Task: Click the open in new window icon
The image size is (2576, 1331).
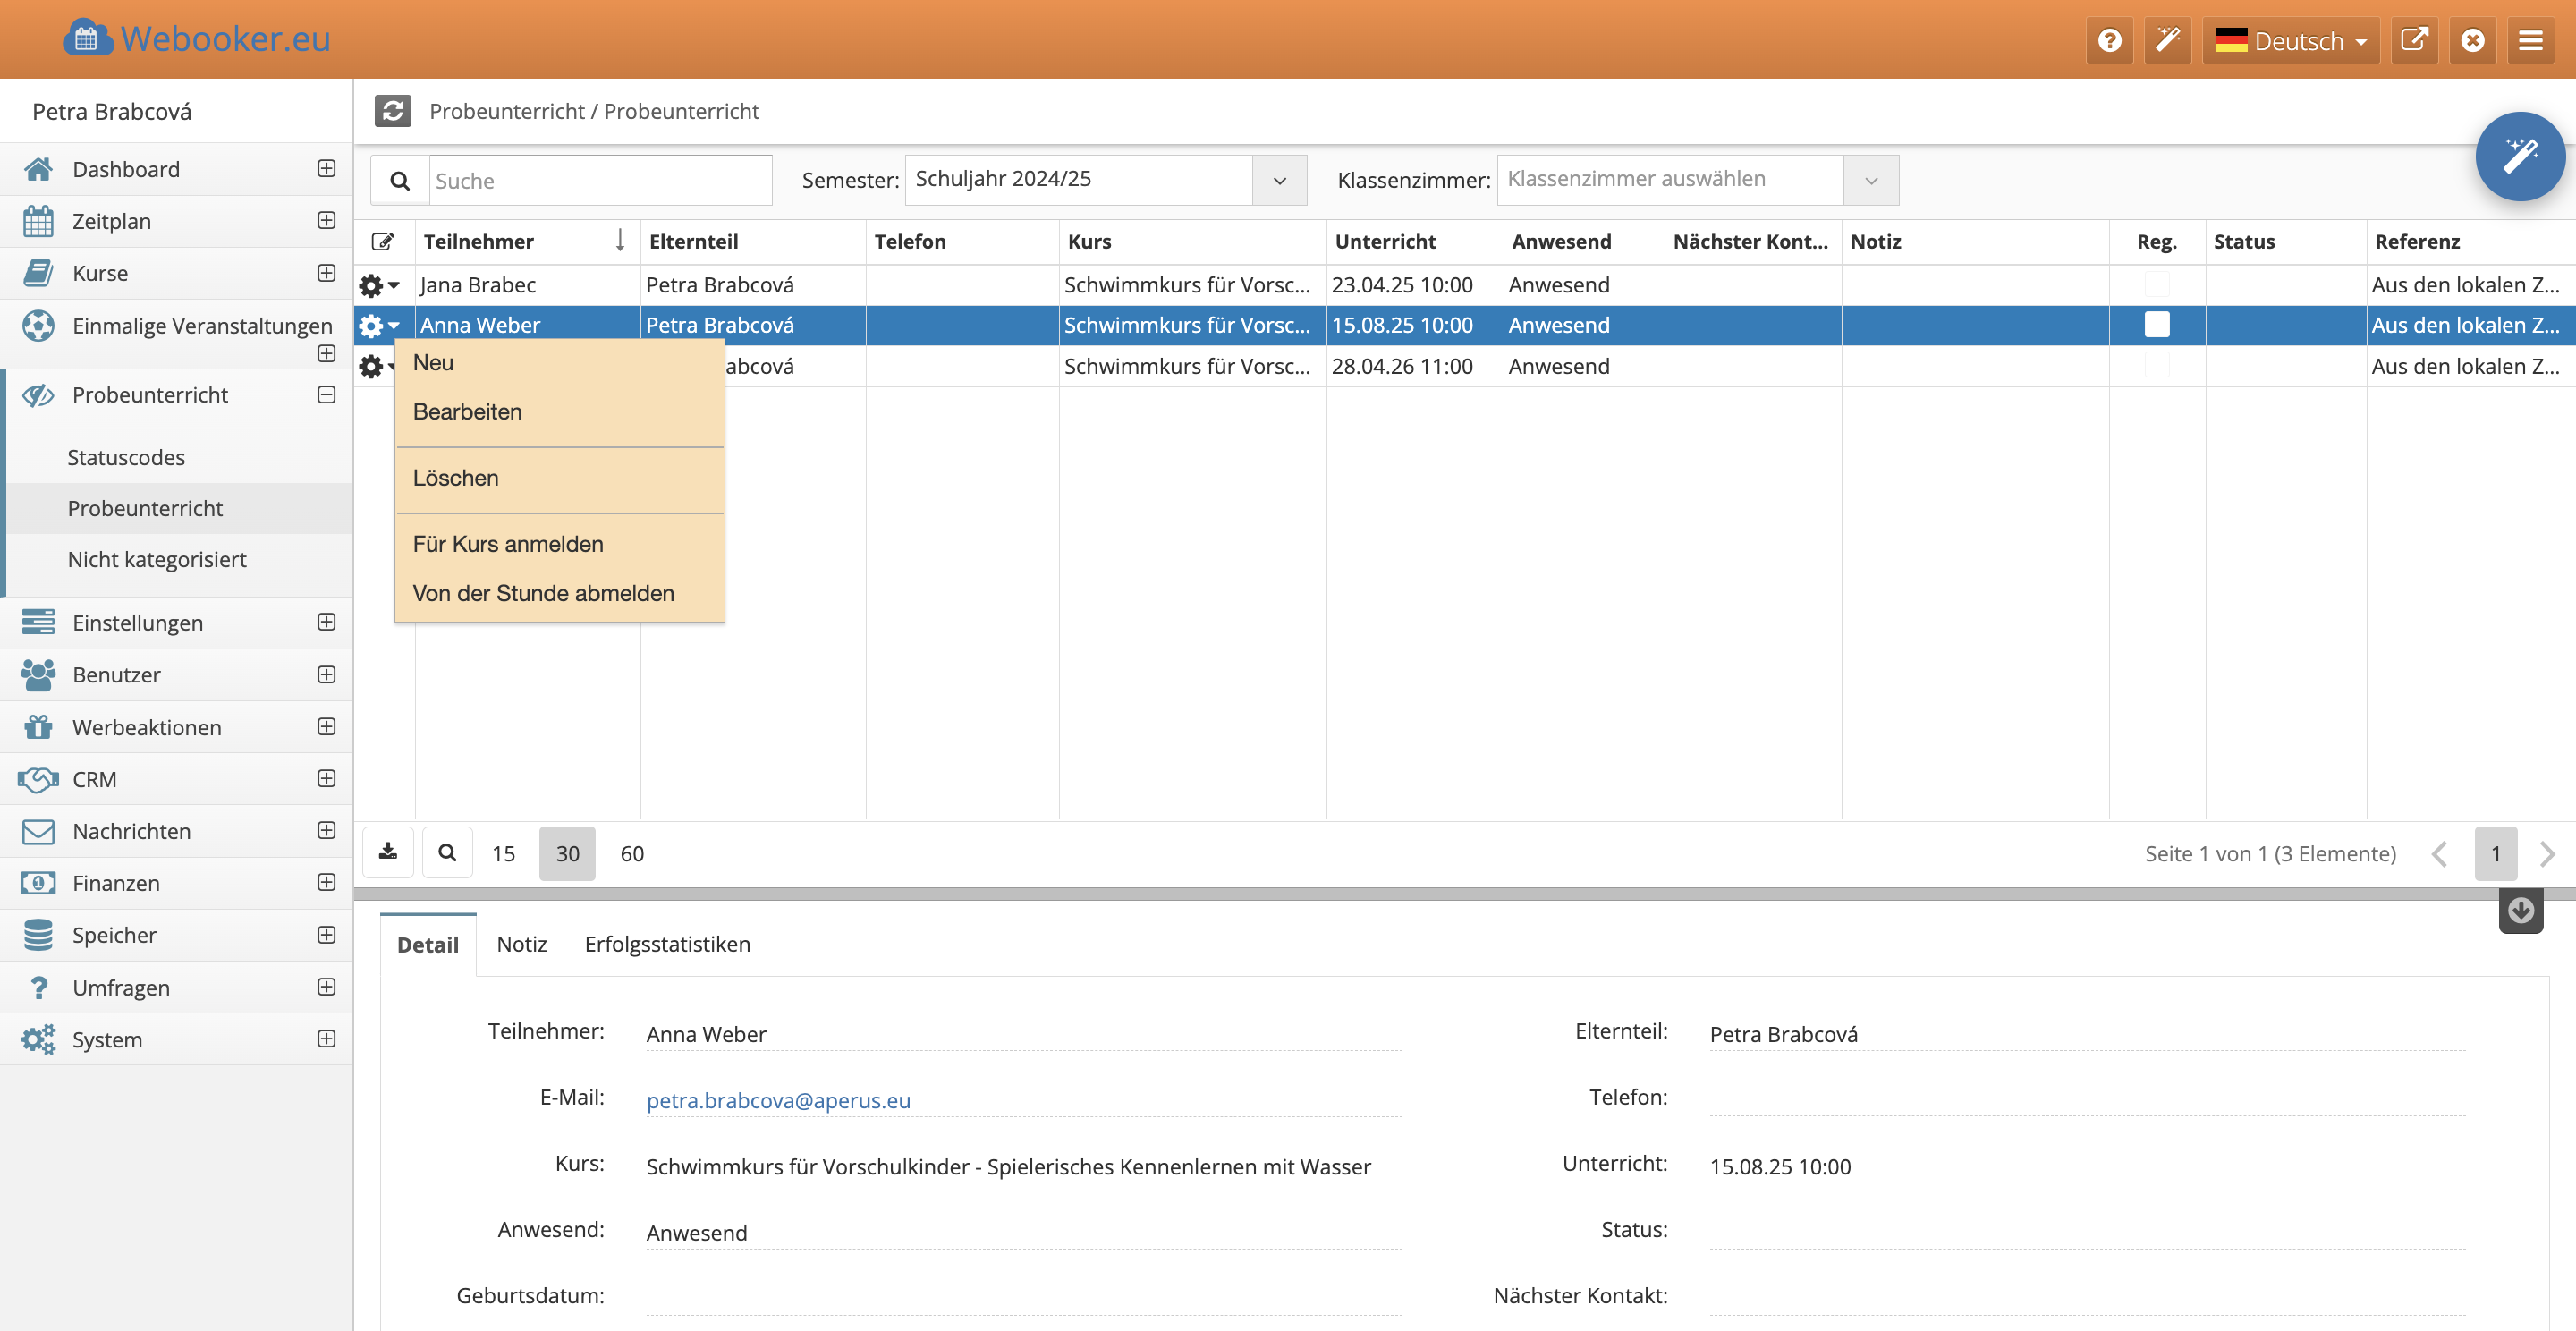Action: pos(2414,40)
